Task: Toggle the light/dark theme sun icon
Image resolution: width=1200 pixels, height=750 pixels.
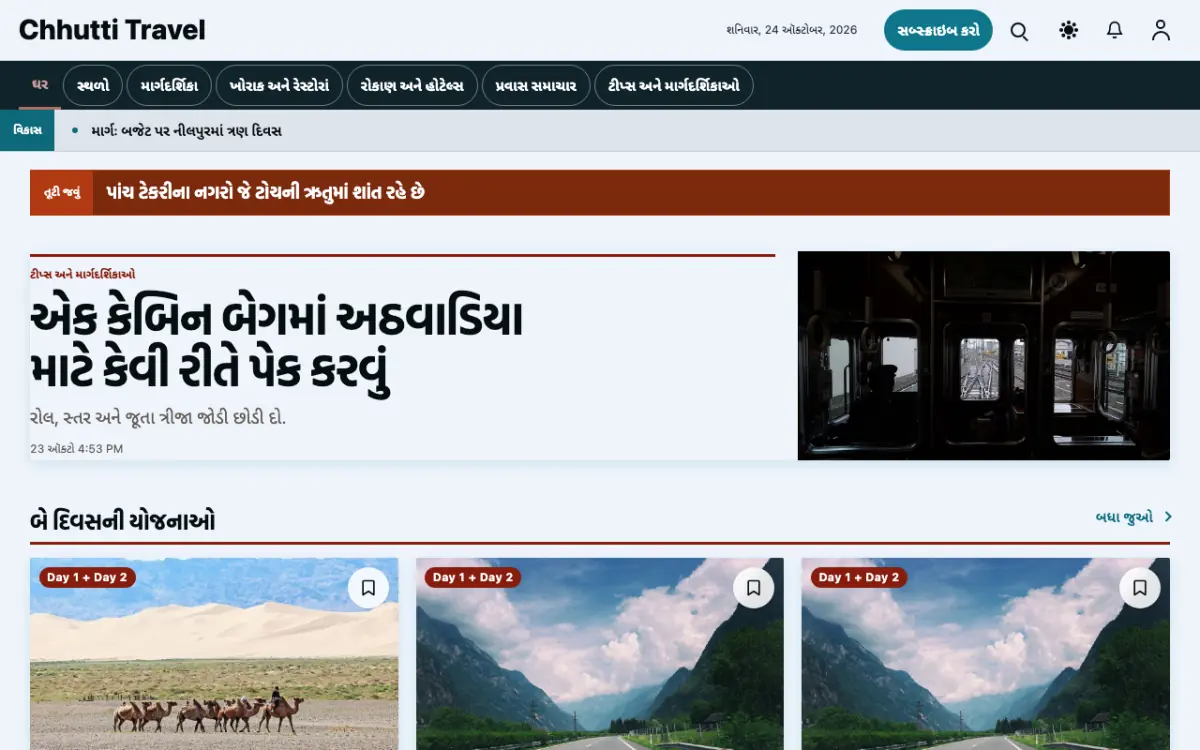Action: [1068, 31]
